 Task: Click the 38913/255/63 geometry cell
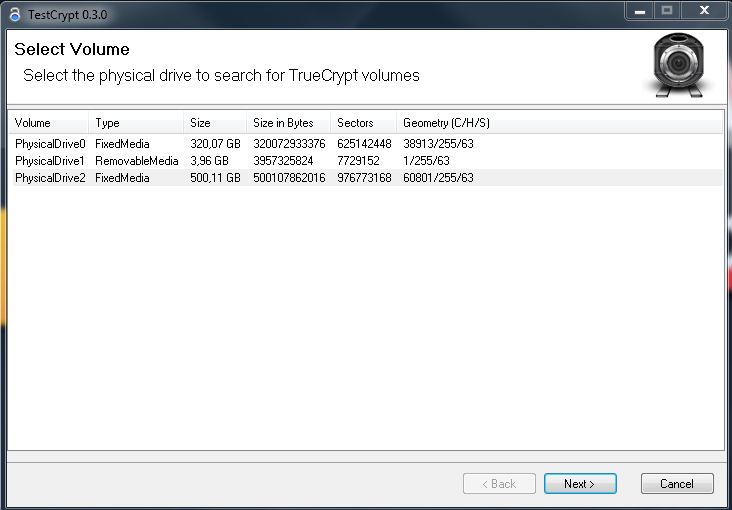(x=438, y=143)
